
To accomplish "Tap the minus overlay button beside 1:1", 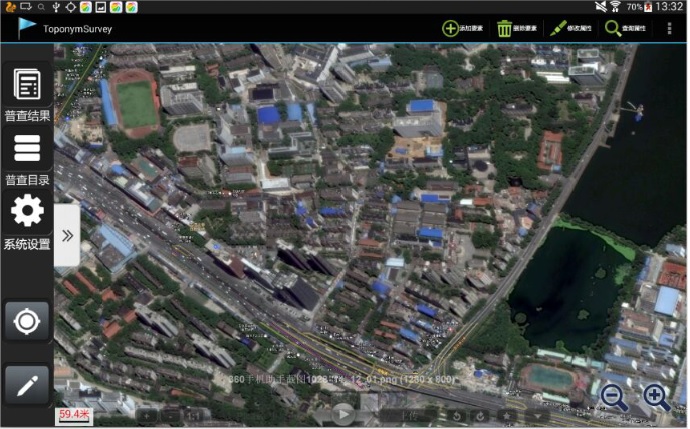I will 171,416.
